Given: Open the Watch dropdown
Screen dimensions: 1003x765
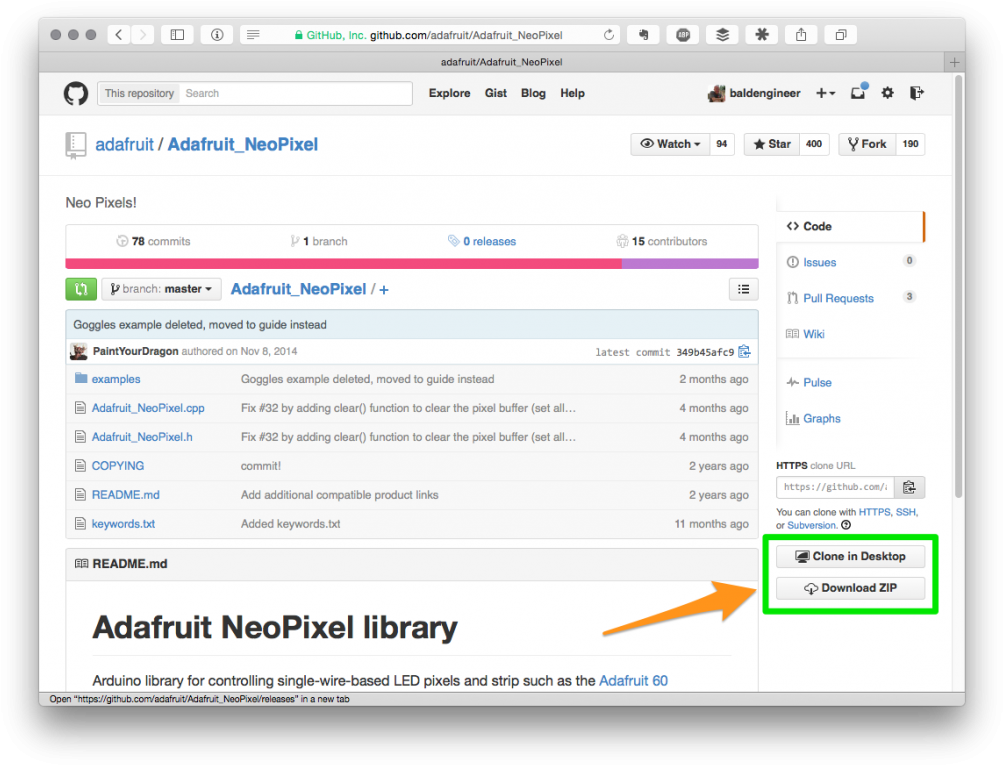Looking at the screenshot, I should click(671, 144).
